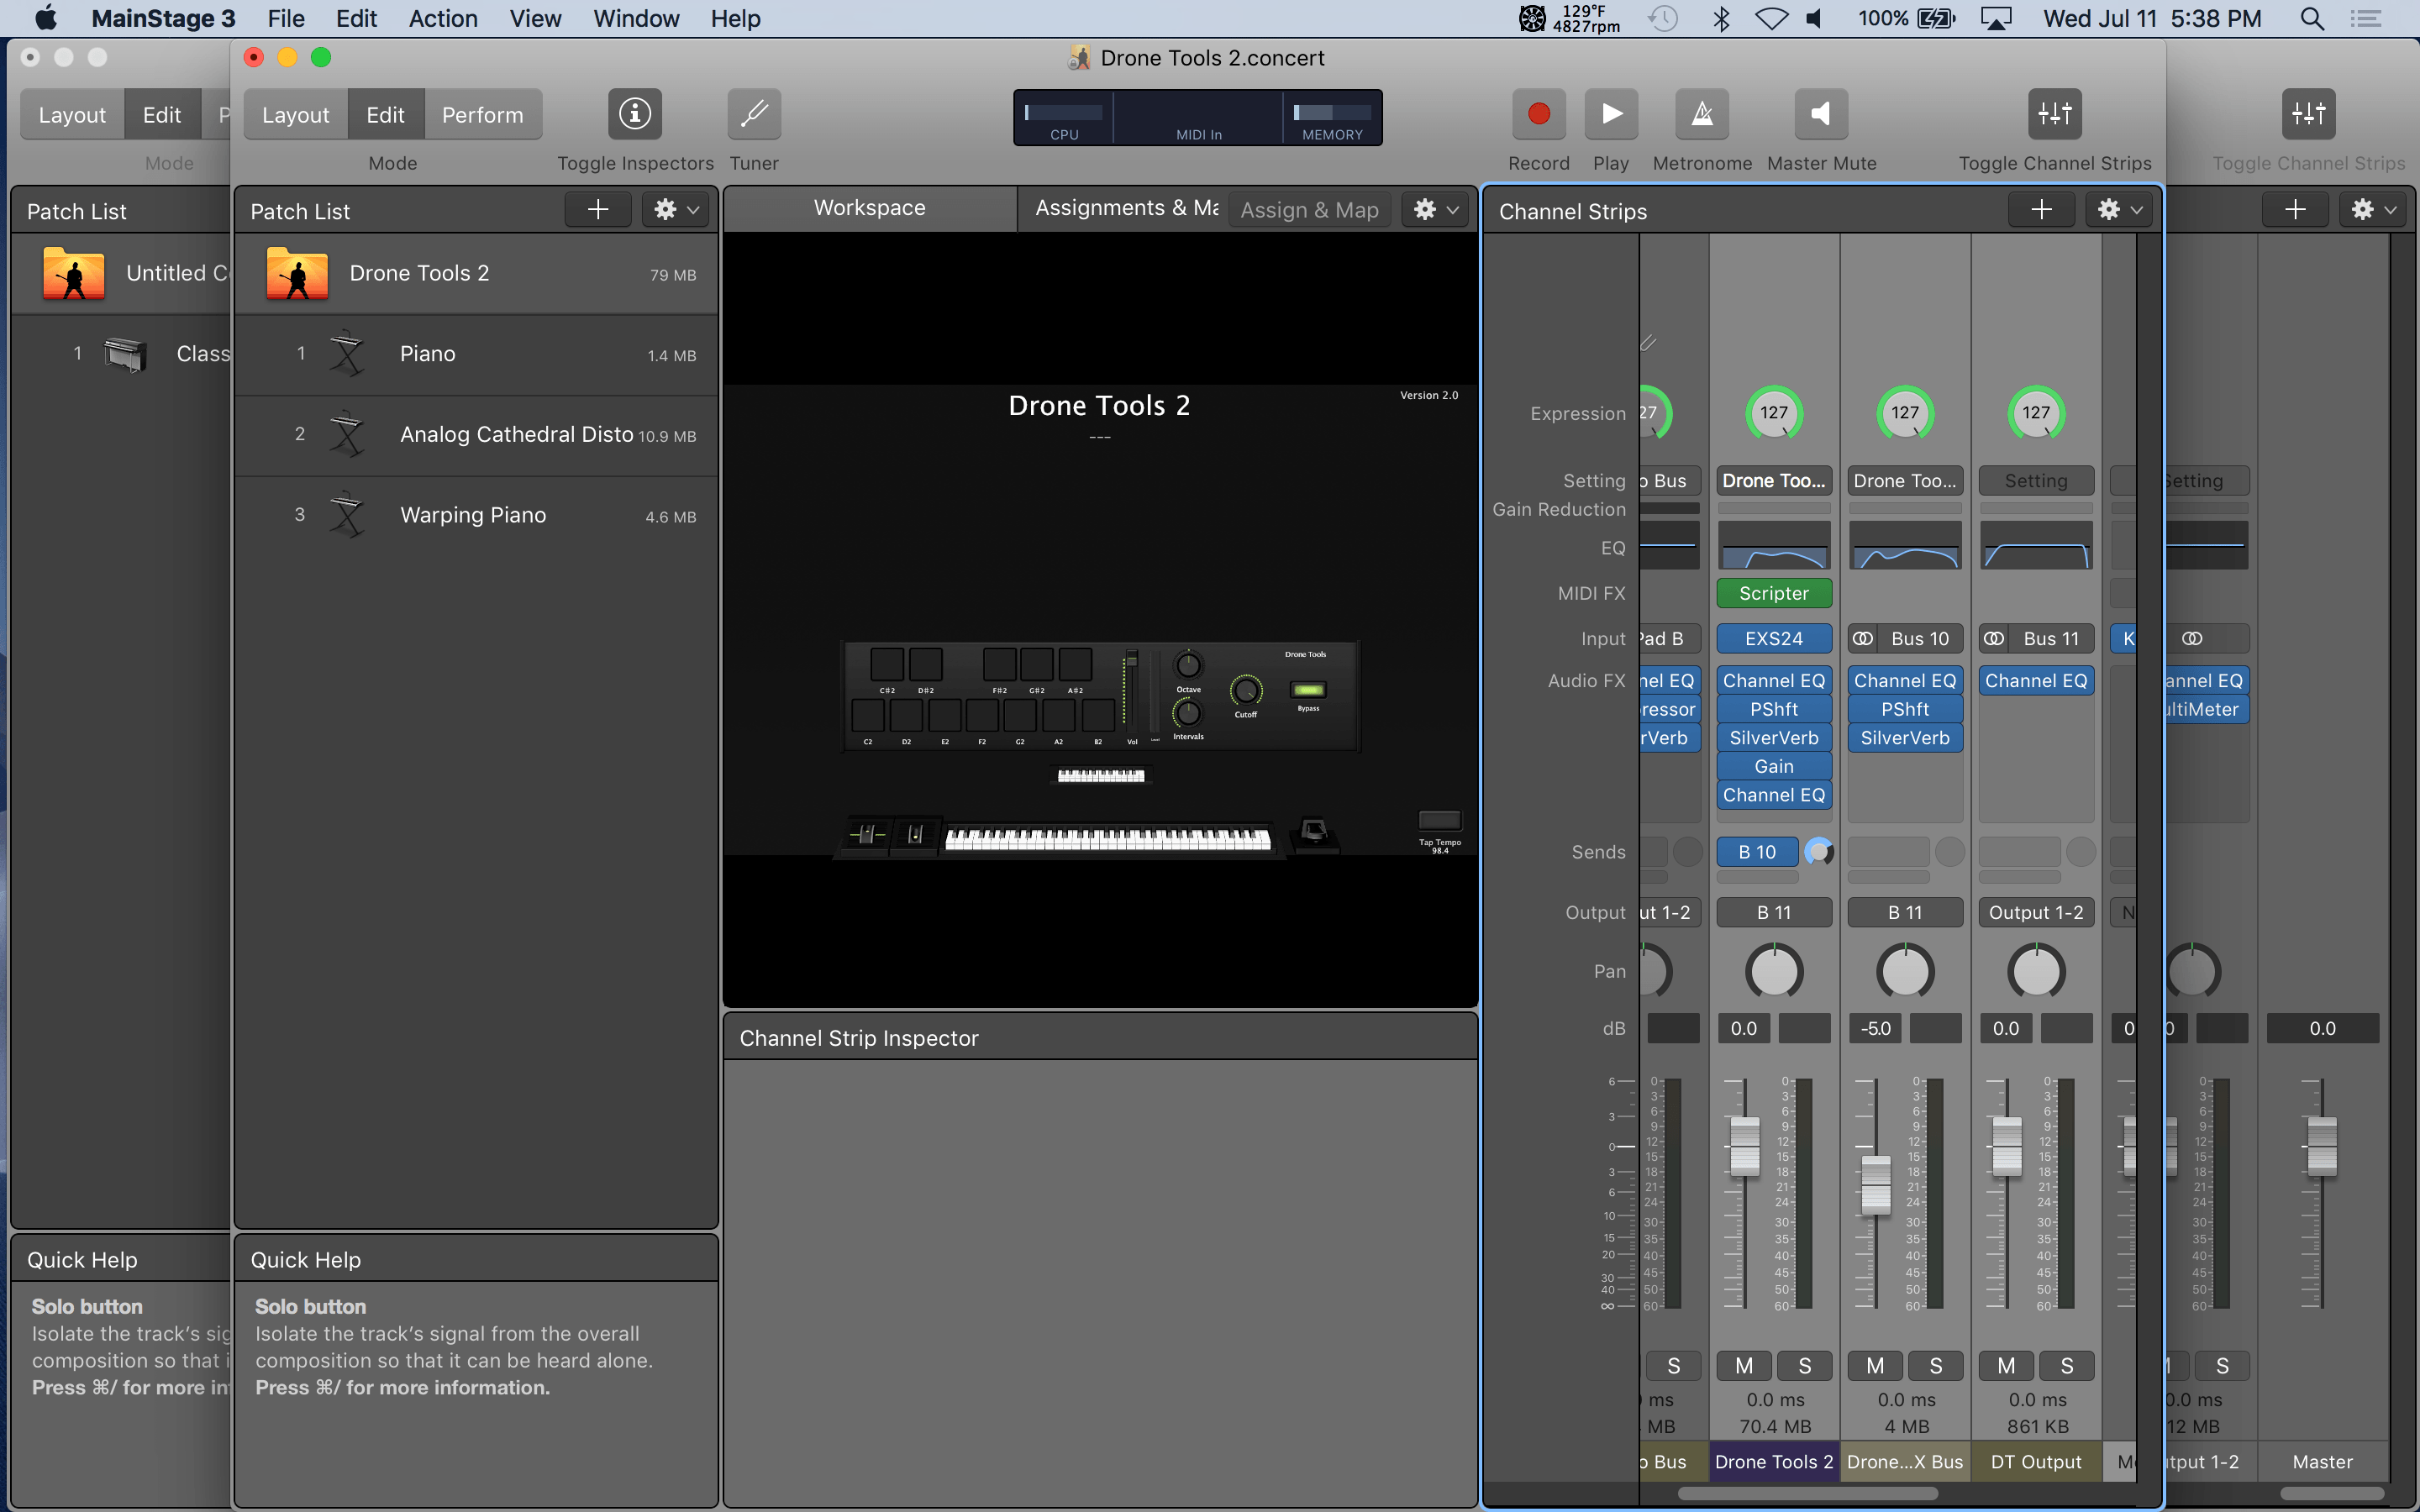Toggle the B 10 send bypass button
The height and width of the screenshot is (1512, 2420).
pyautogui.click(x=1757, y=852)
